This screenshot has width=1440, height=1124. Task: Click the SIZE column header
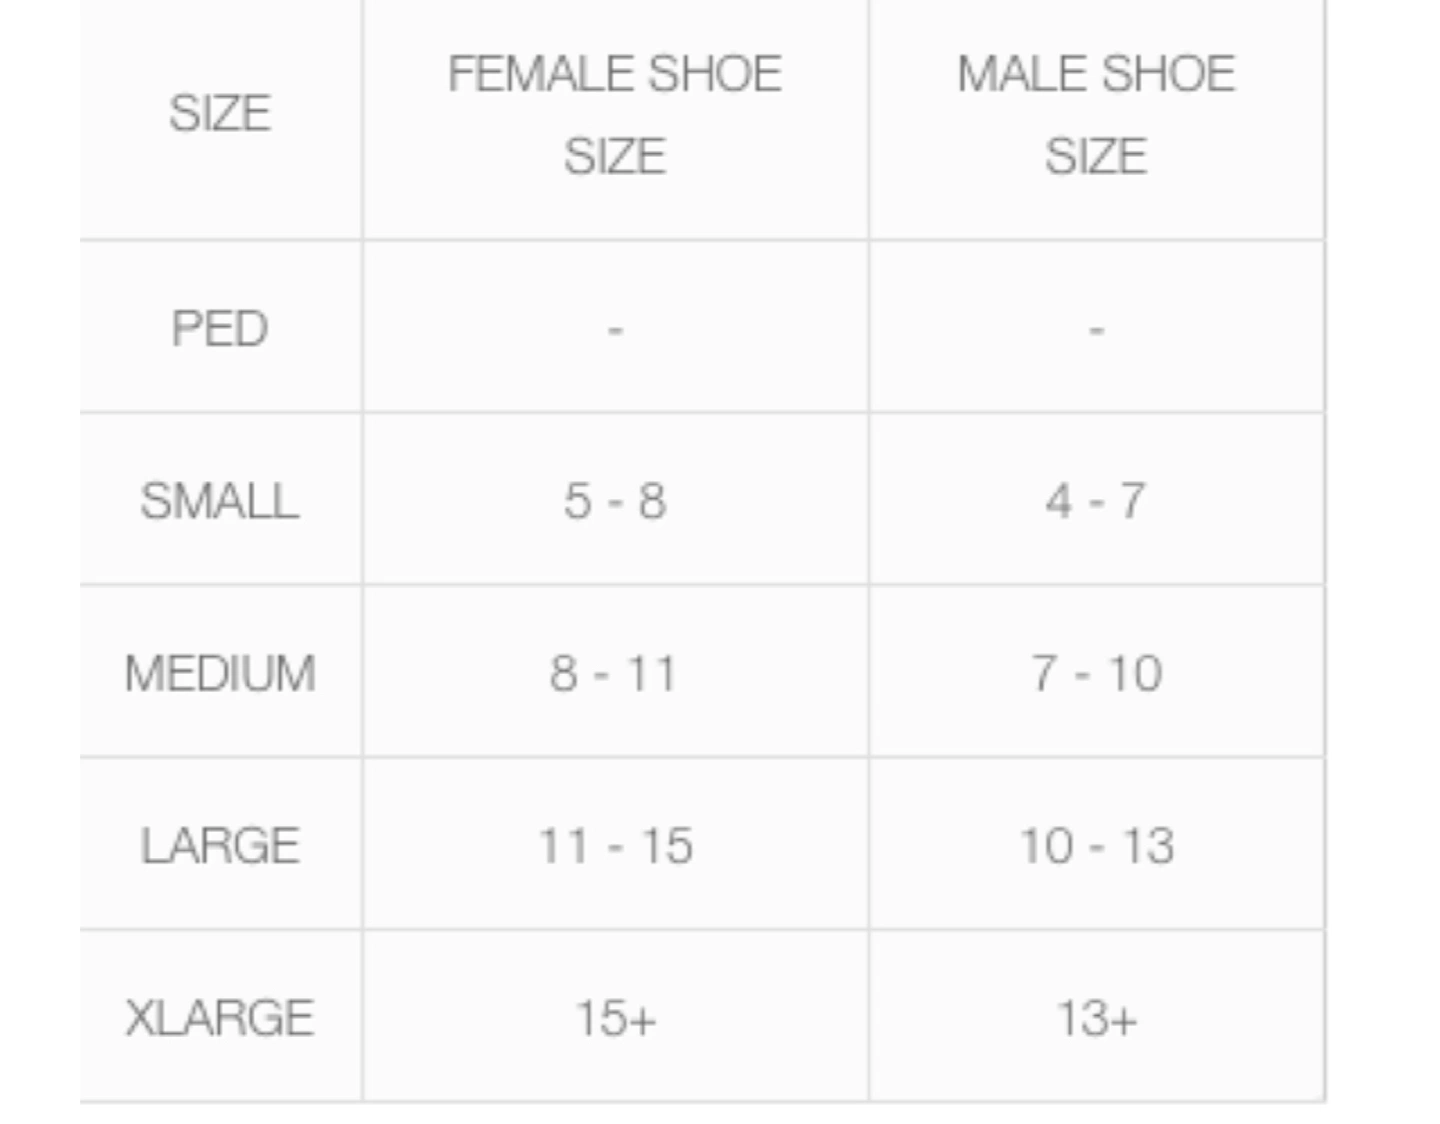(220, 113)
